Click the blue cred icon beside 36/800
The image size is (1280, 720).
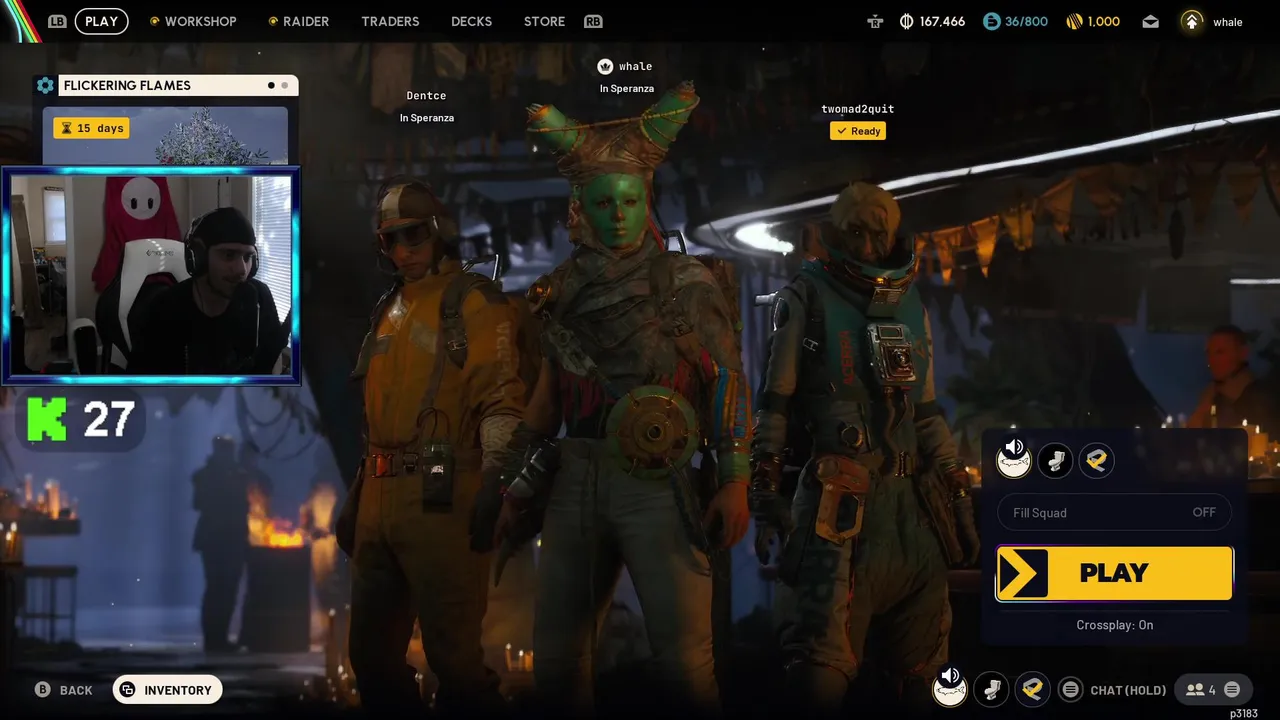(x=991, y=21)
